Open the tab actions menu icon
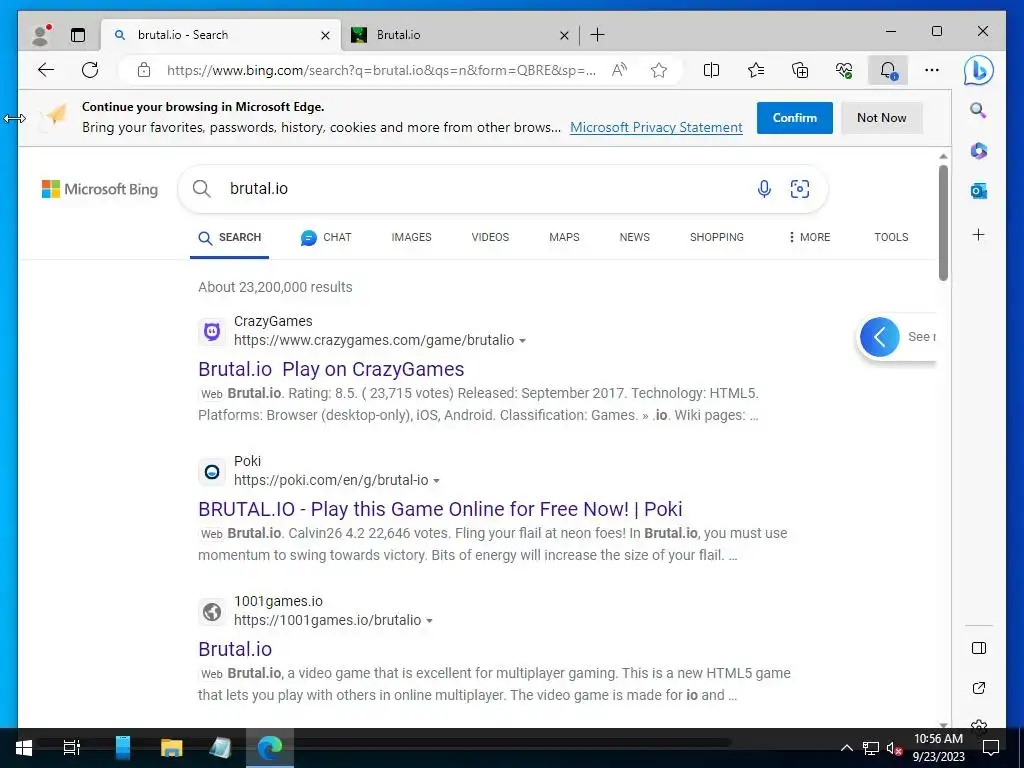The image size is (1024, 768). (78, 35)
